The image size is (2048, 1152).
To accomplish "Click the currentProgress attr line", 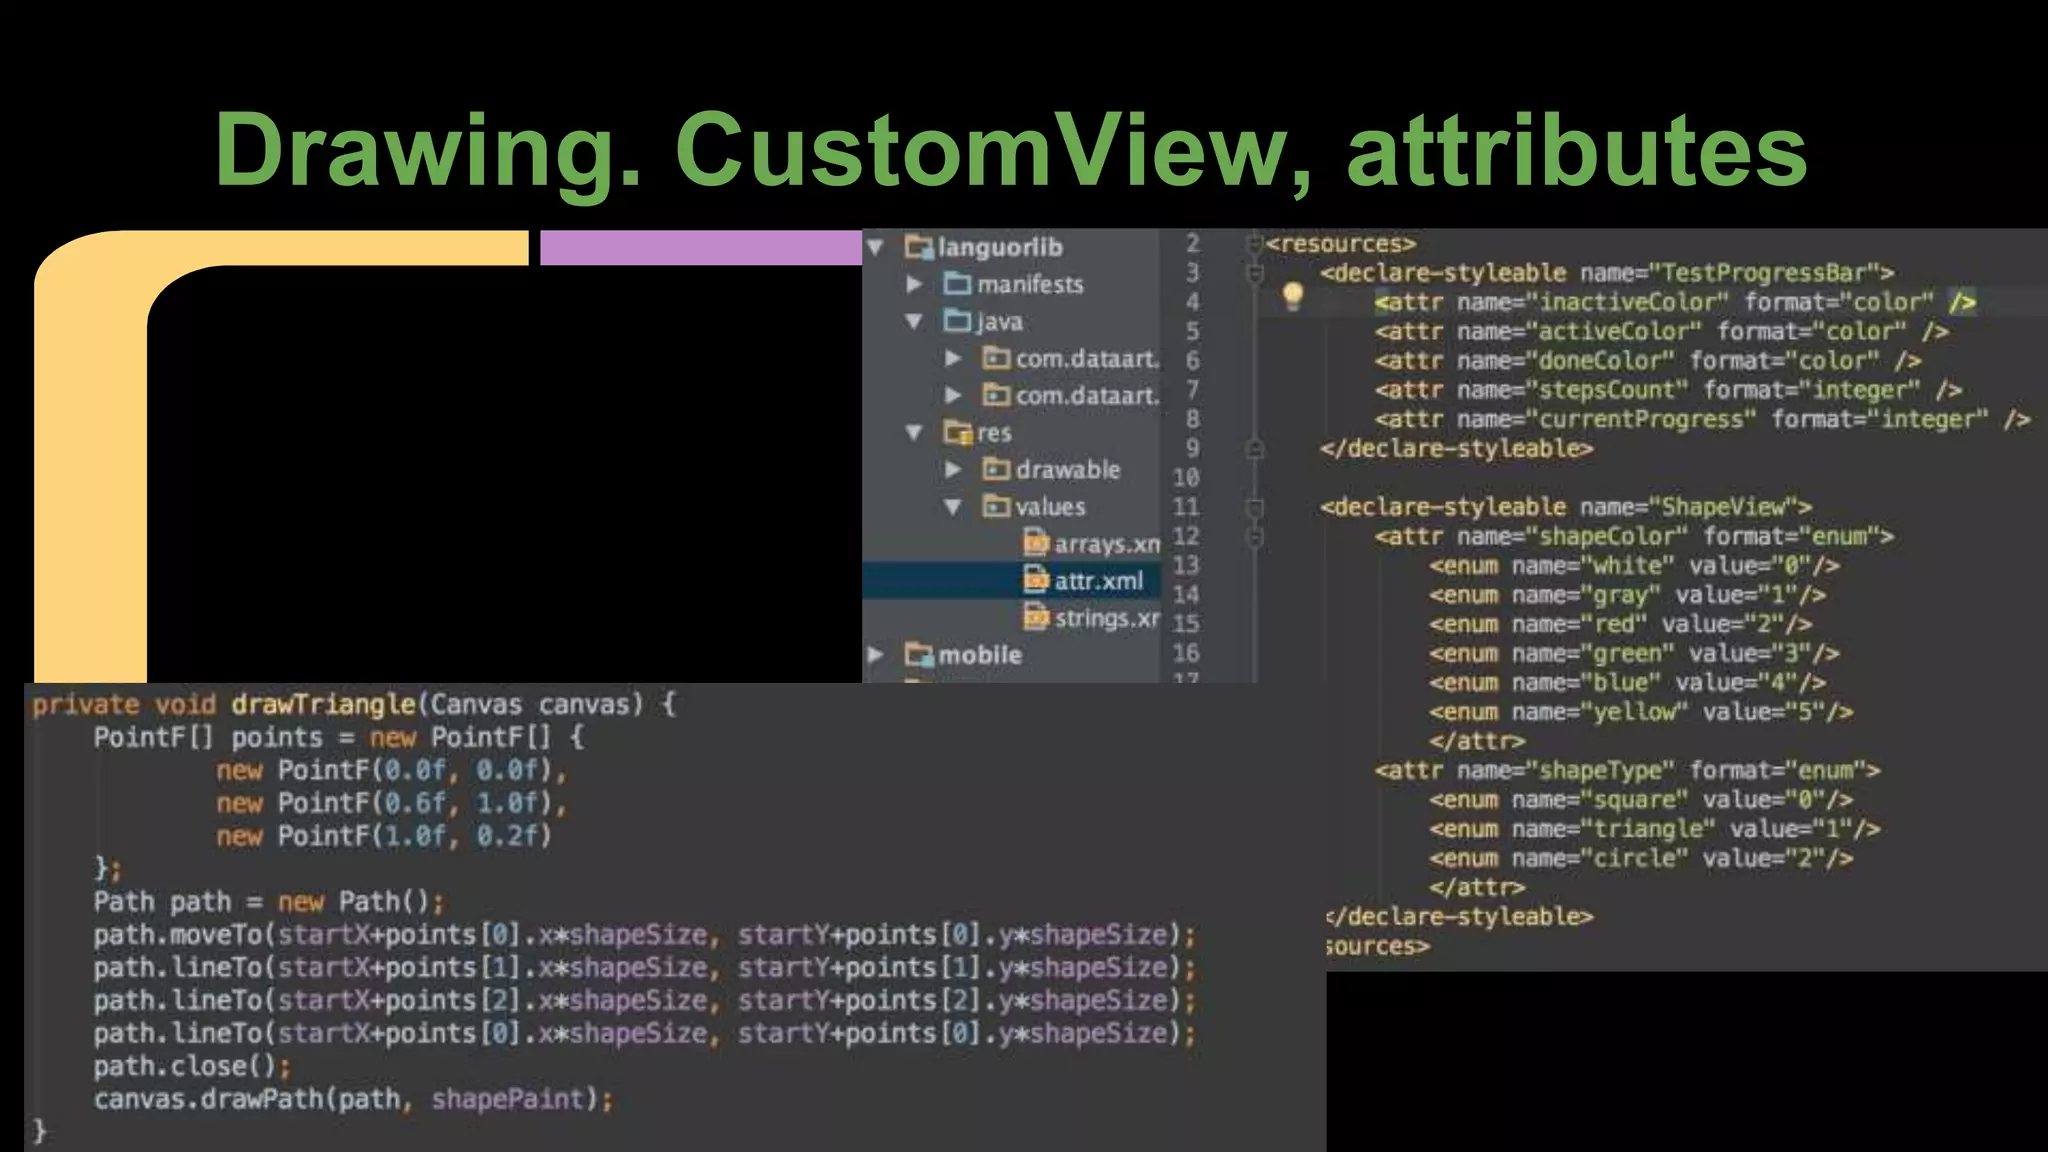I will (1702, 419).
